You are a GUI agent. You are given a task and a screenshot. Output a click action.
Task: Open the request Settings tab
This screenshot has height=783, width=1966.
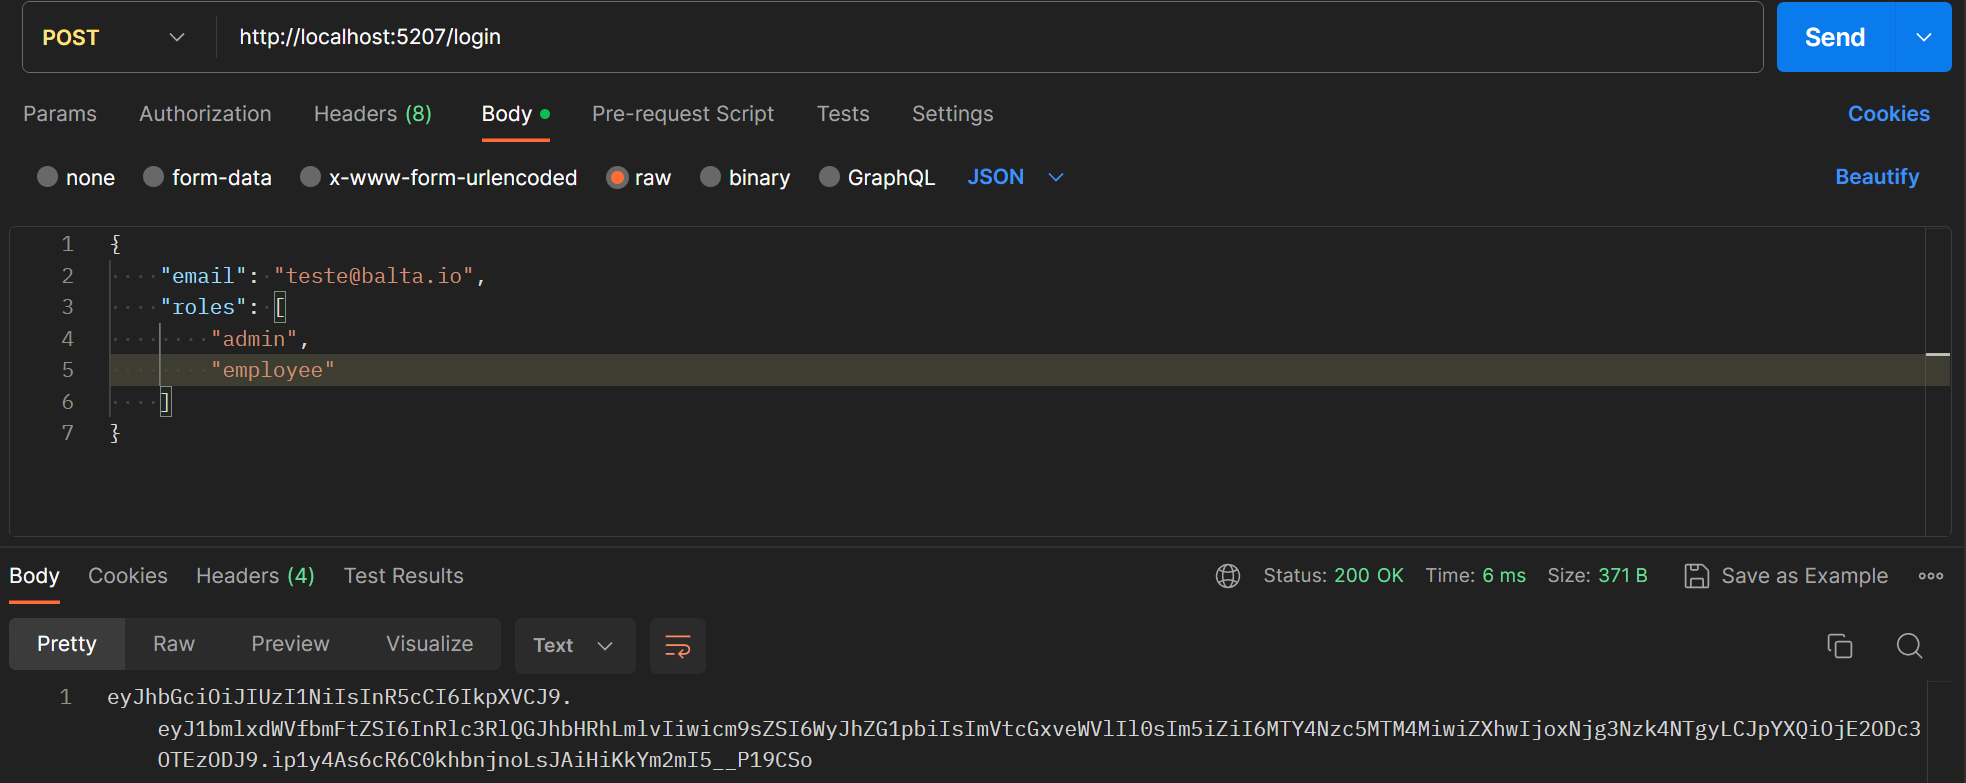(x=953, y=114)
